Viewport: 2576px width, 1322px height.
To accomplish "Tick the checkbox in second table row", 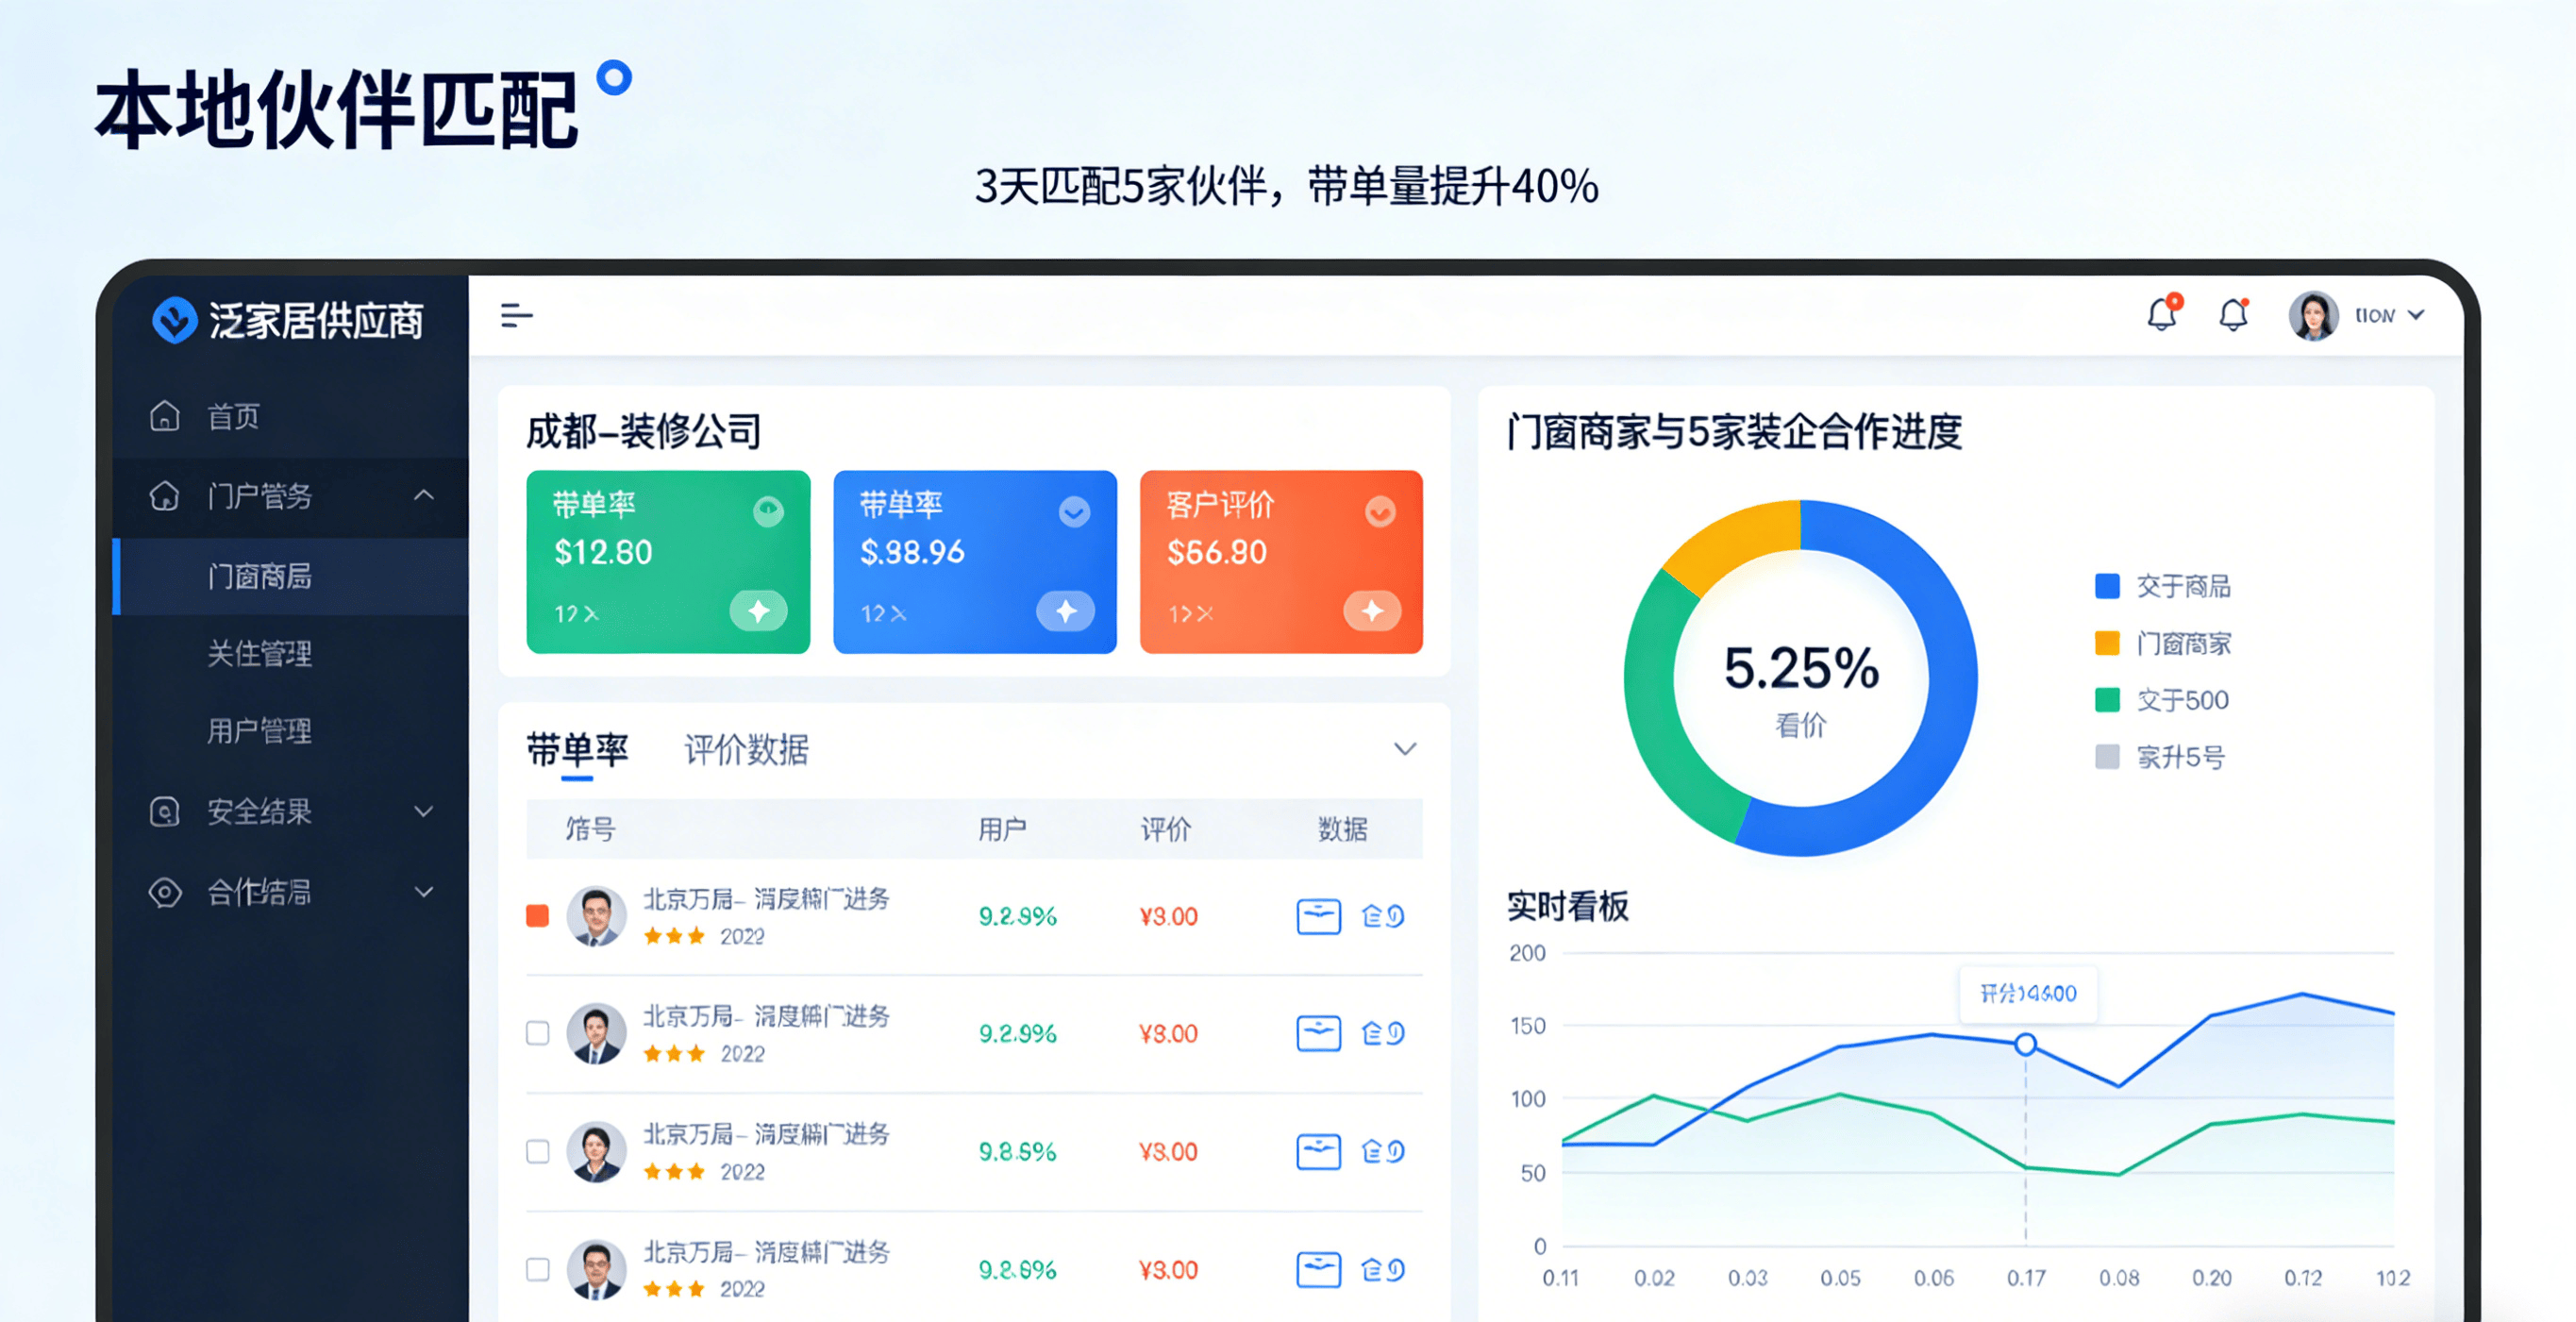I will 538,1033.
